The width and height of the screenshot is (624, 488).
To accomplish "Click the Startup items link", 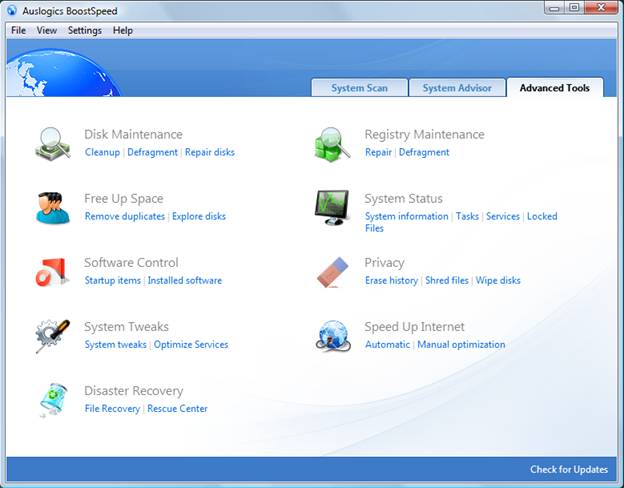I will pos(113,280).
